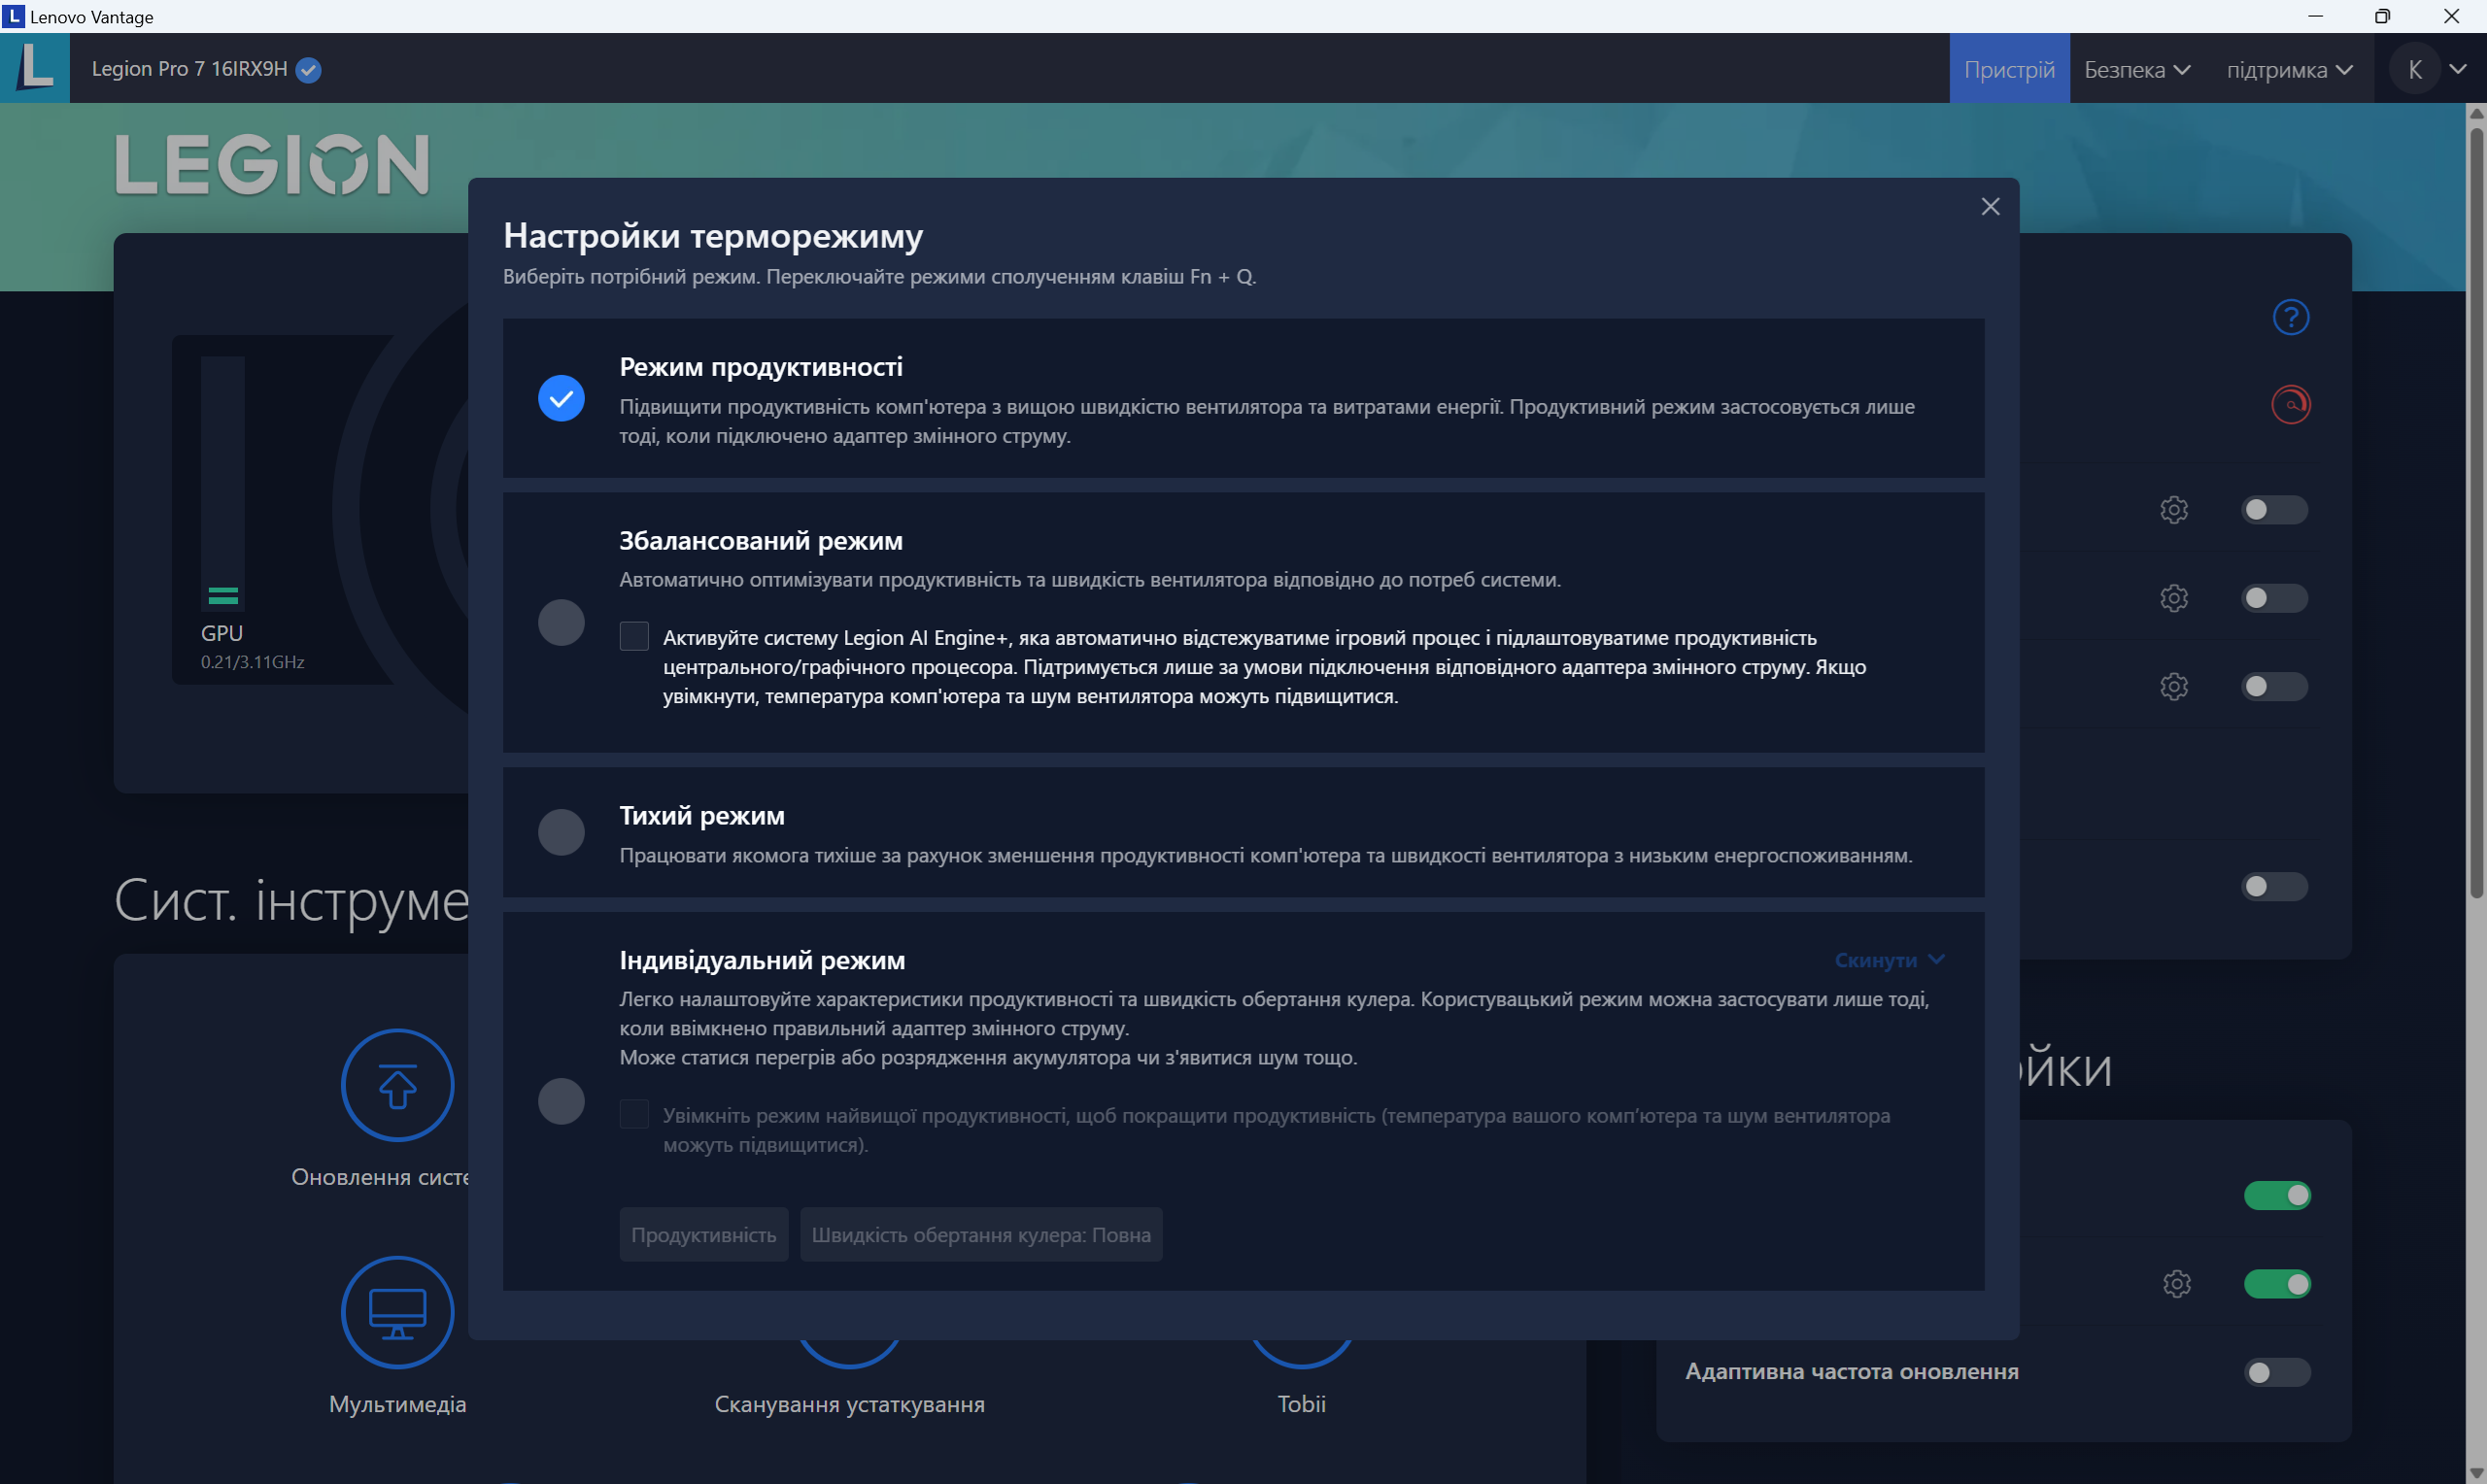
Task: Select the Balanced mode radio button
Action: coord(561,622)
